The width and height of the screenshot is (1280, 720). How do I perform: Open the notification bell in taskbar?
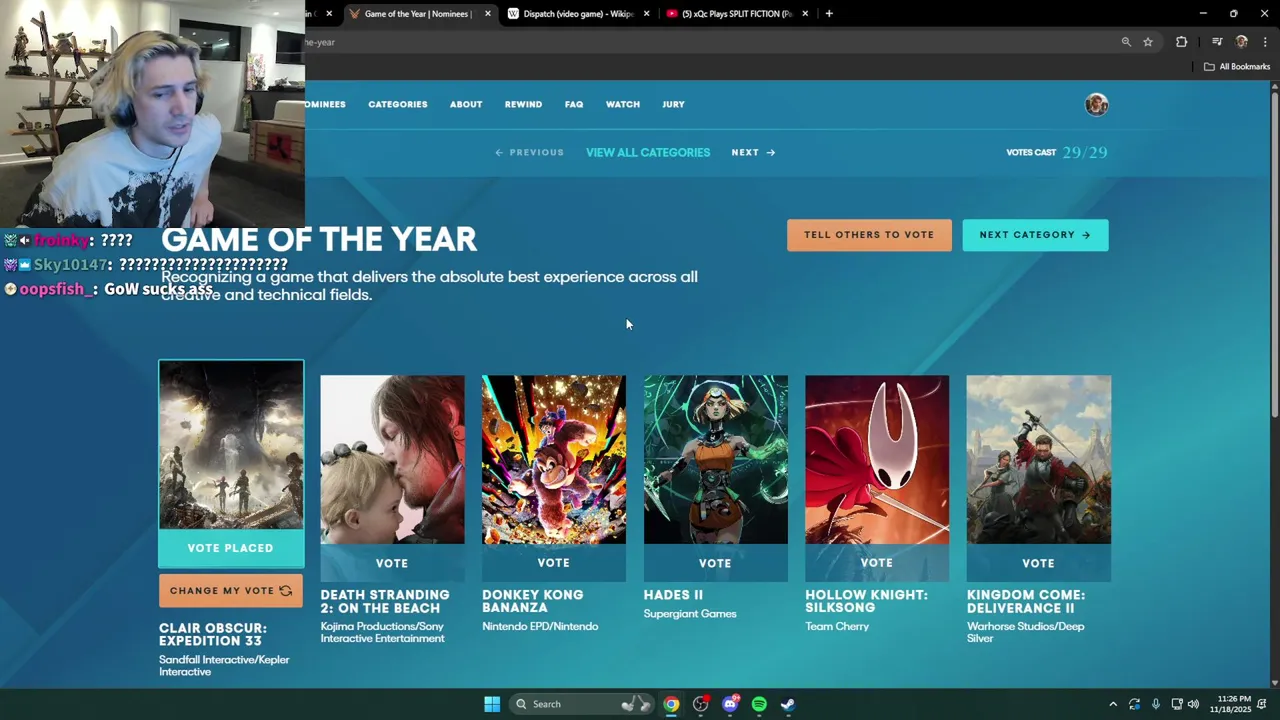click(x=1262, y=704)
